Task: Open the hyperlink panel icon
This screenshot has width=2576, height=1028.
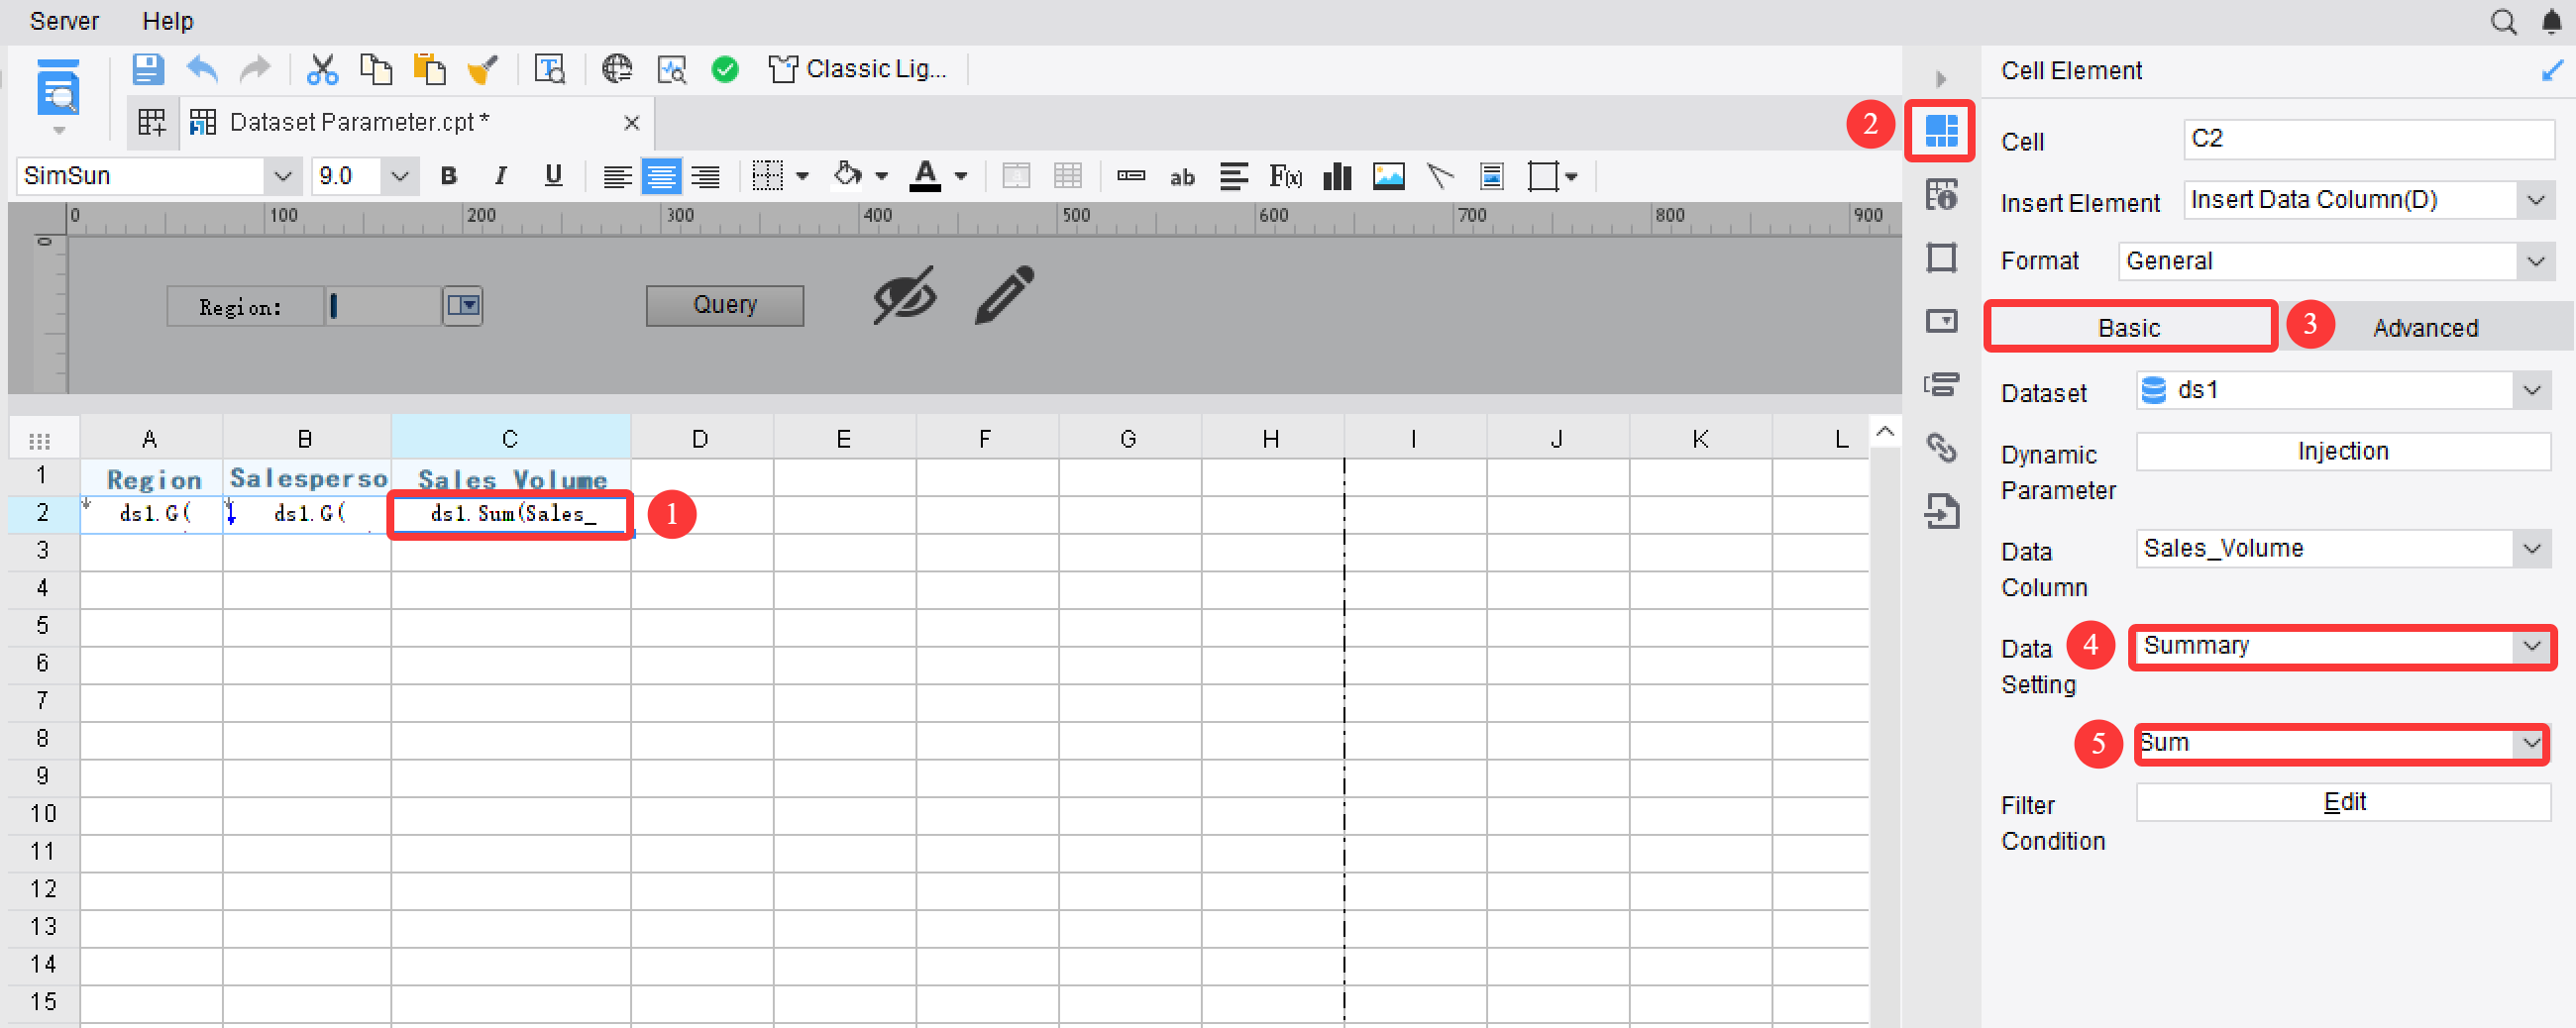Action: (1941, 447)
